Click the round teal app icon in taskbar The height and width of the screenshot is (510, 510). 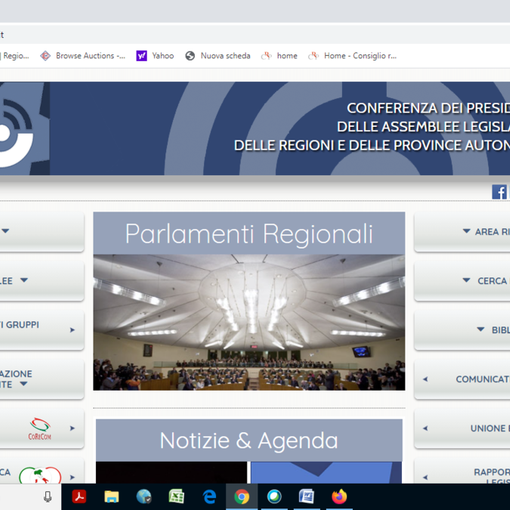274,497
